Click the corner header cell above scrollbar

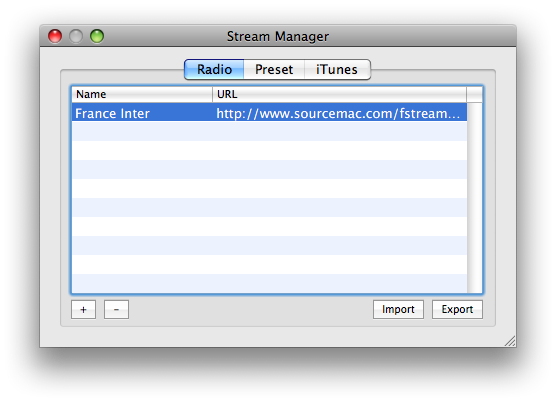pyautogui.click(x=474, y=94)
